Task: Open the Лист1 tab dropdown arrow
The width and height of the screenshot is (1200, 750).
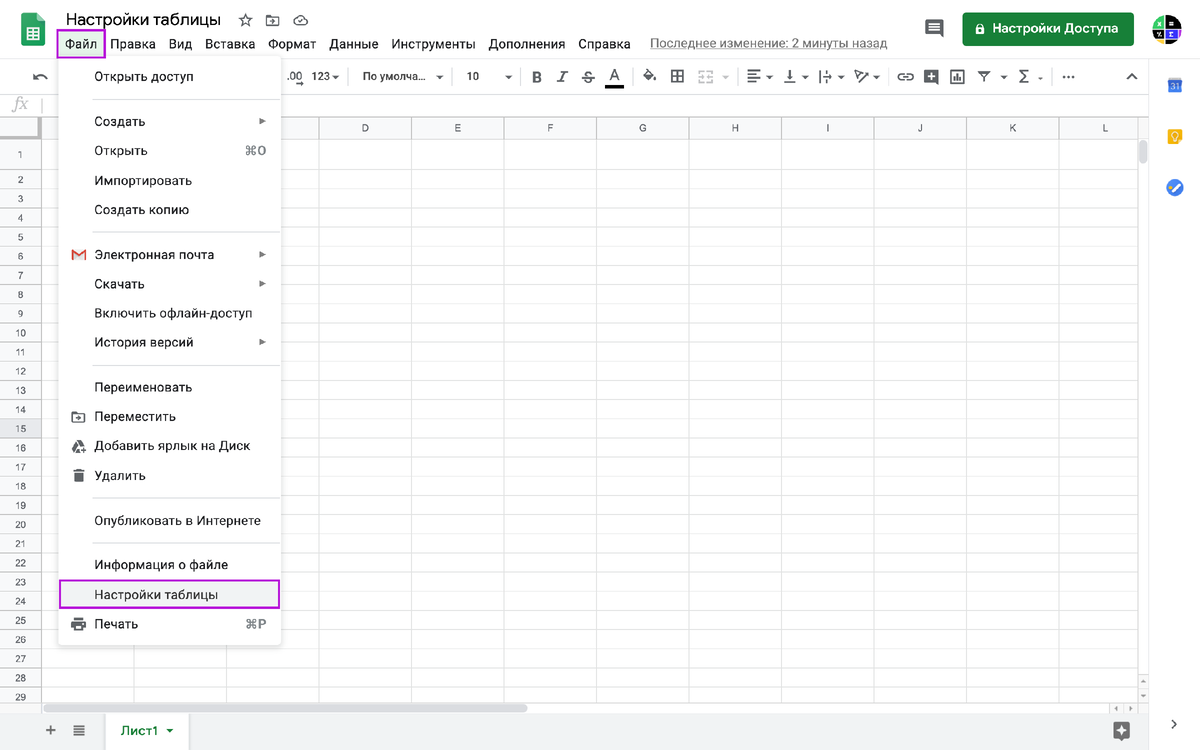Action: [170, 731]
